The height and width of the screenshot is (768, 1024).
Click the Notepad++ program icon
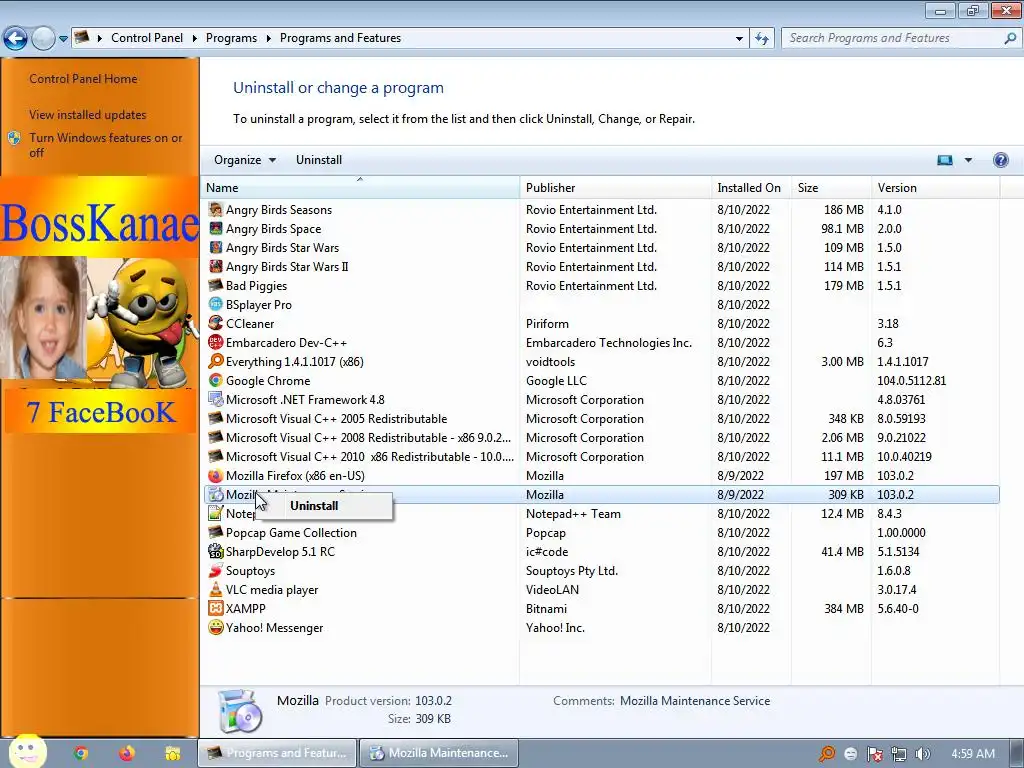[x=216, y=513]
